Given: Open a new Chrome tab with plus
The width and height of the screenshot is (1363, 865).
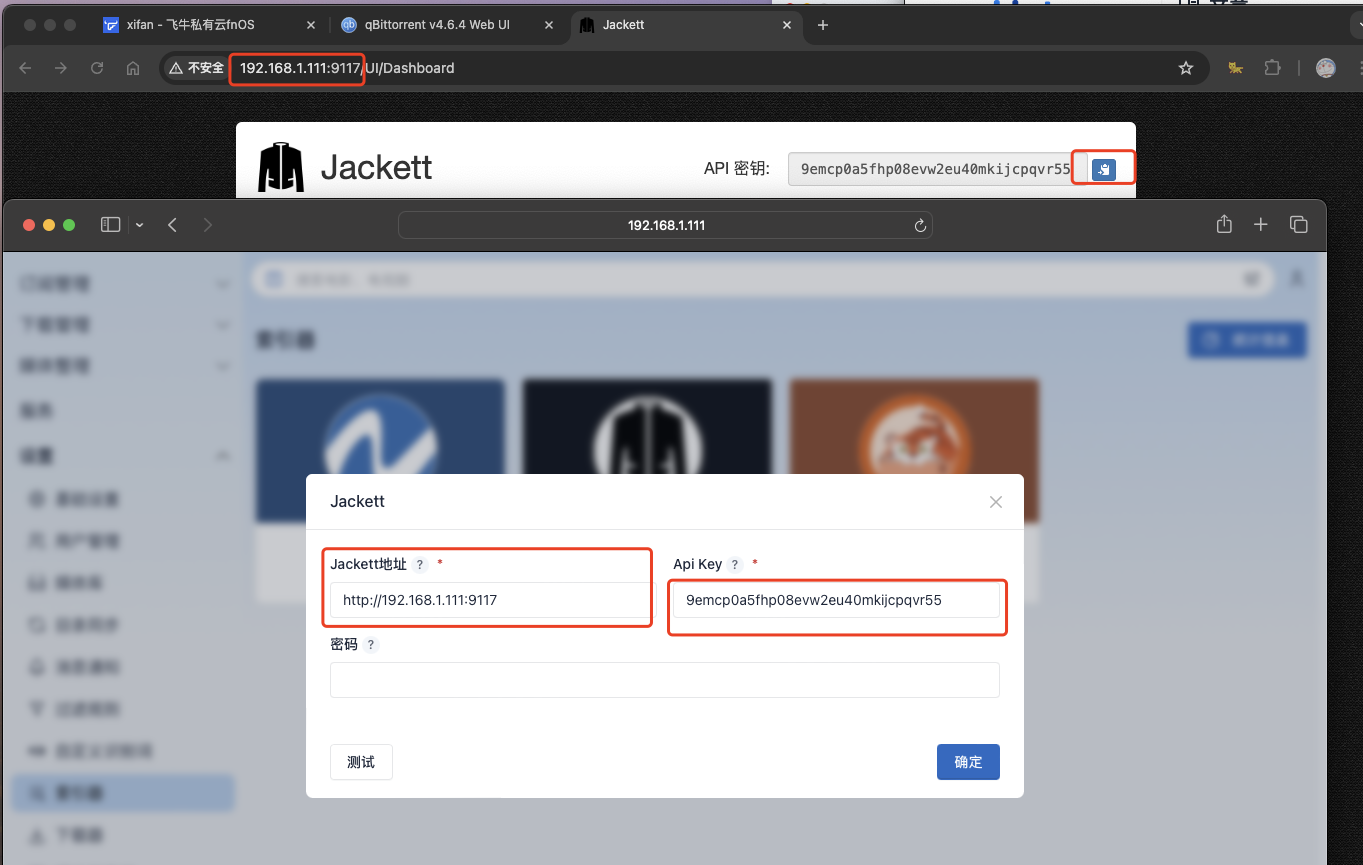Looking at the screenshot, I should click(x=823, y=25).
